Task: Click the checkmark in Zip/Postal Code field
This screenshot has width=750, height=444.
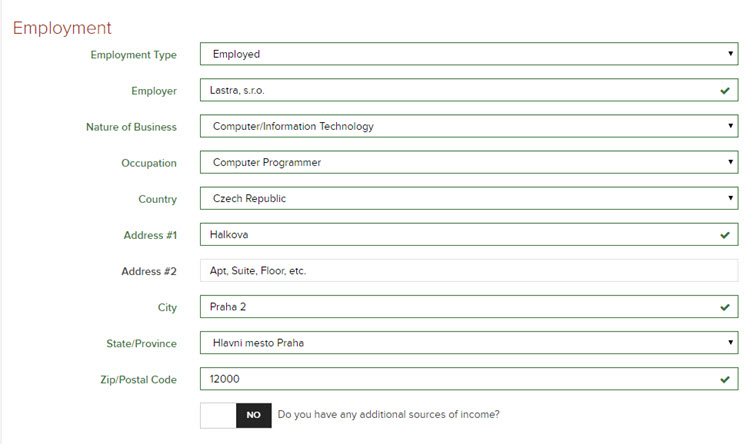Action: coord(725,380)
